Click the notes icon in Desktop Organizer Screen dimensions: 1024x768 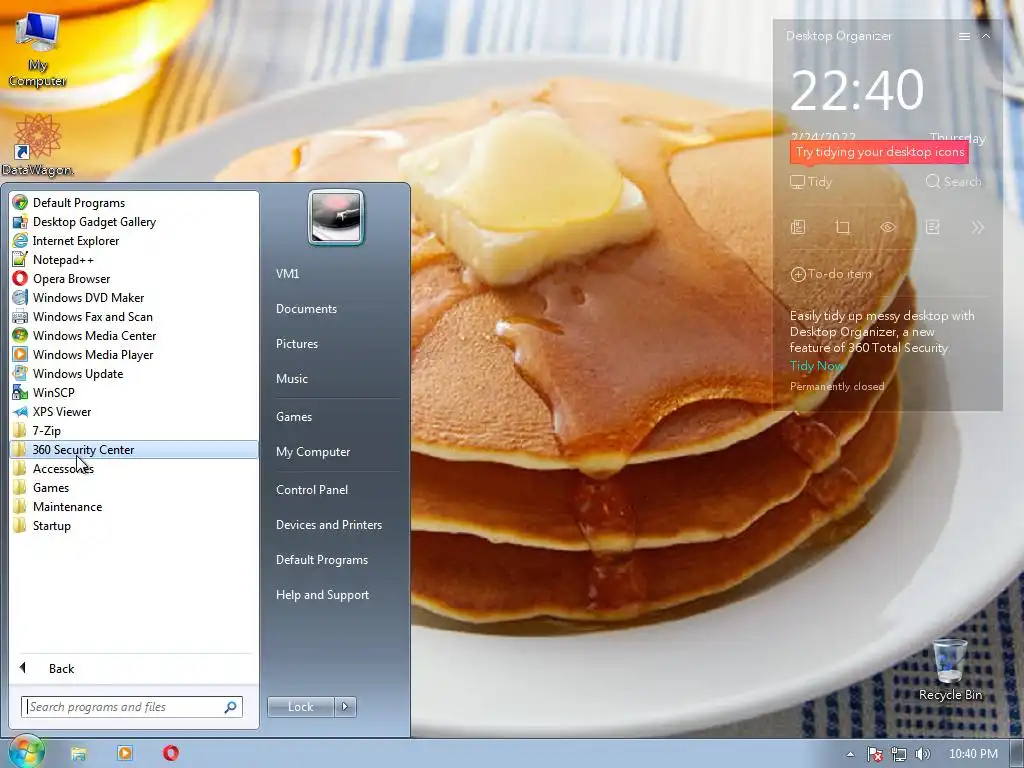(x=798, y=227)
